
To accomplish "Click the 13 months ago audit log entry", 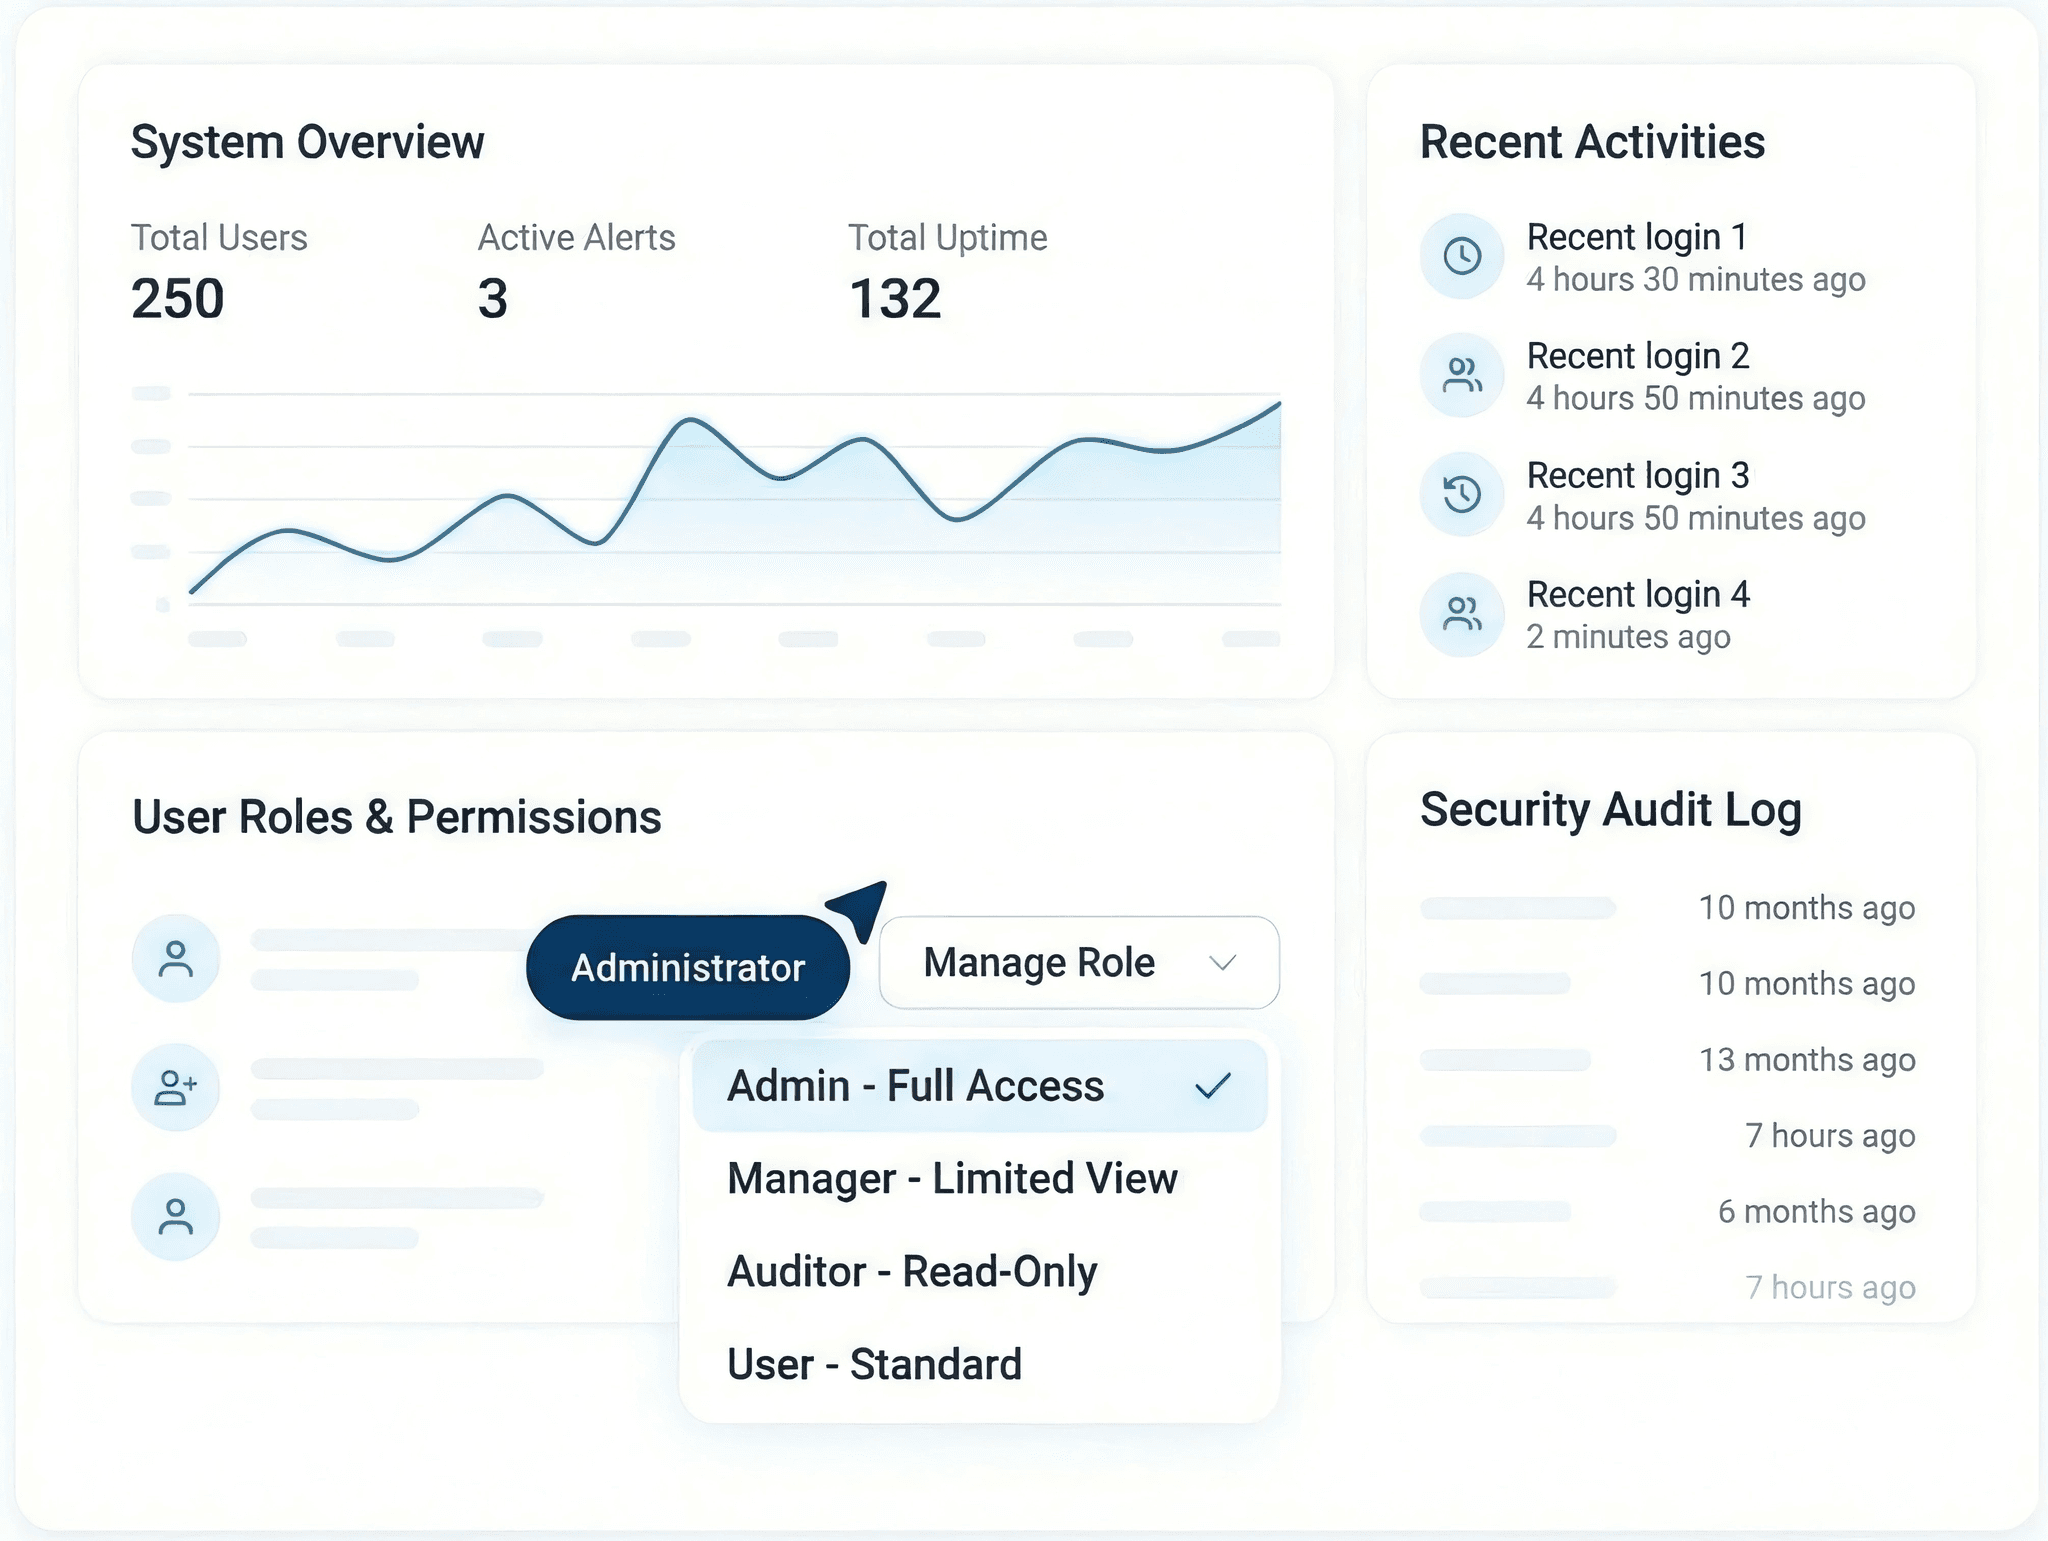I will (x=1806, y=1060).
